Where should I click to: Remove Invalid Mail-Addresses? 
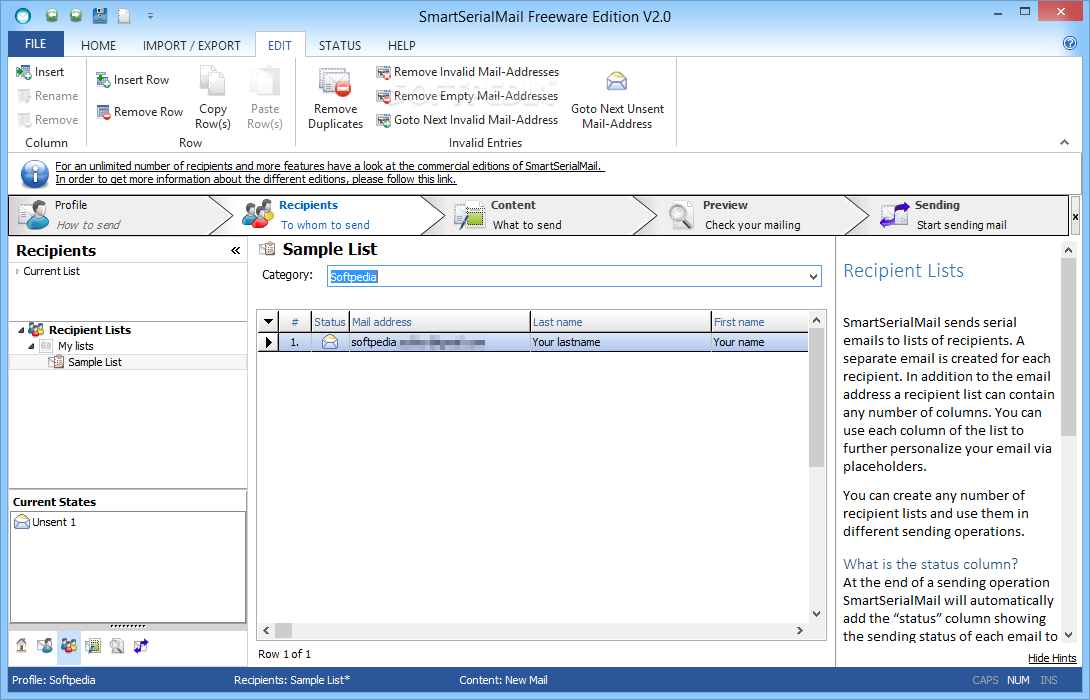coord(468,72)
